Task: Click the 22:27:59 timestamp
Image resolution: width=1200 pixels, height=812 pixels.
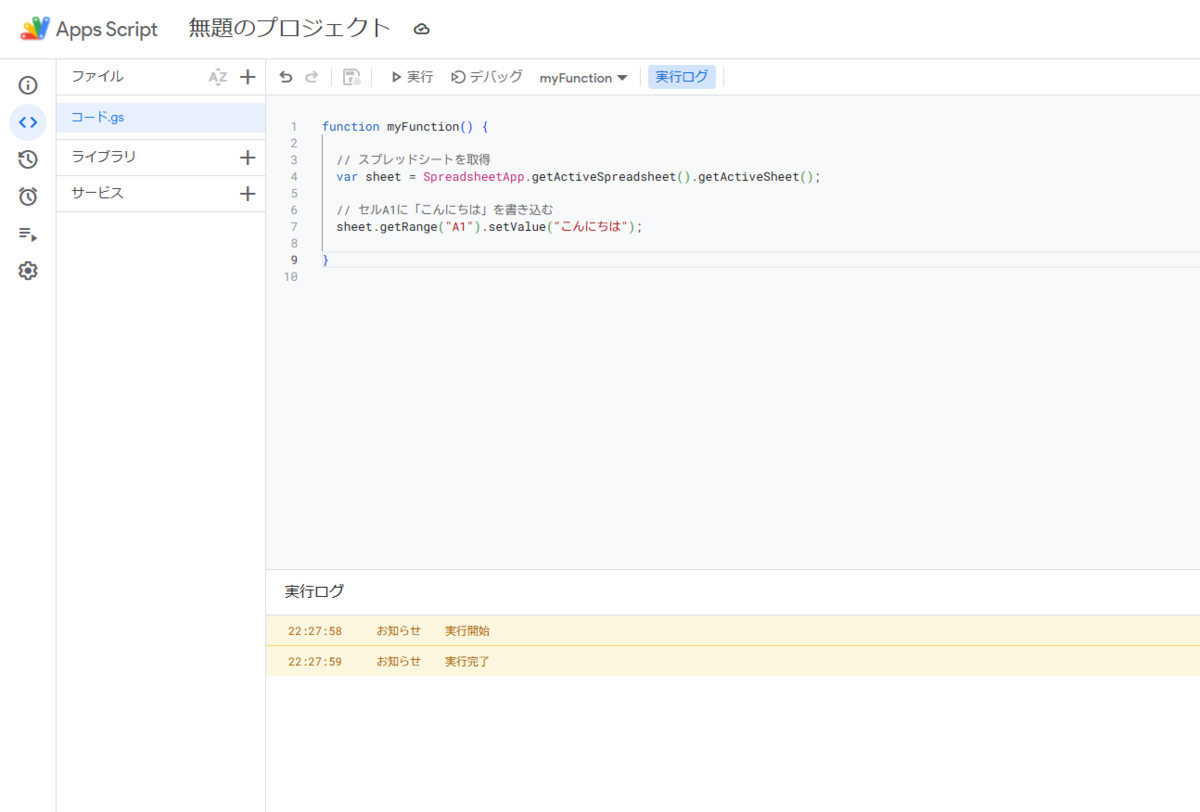Action: coord(315,661)
